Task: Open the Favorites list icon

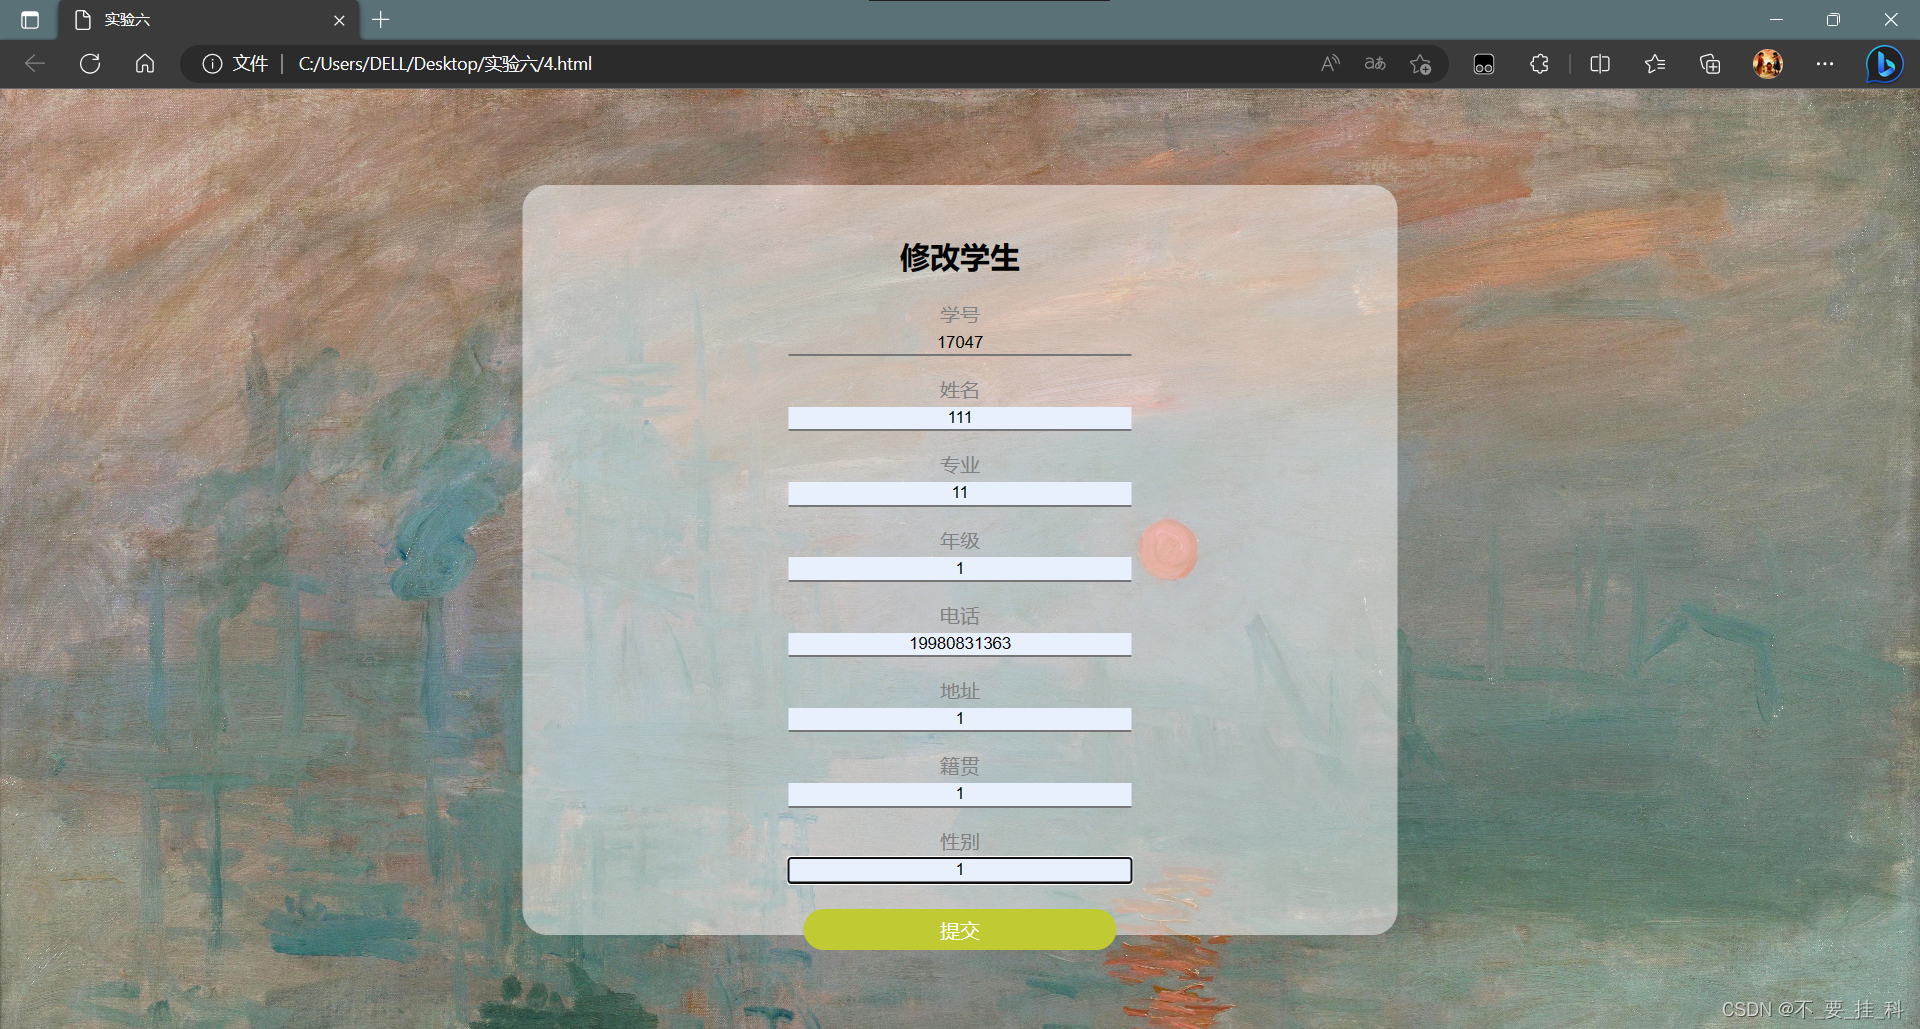Action: pos(1655,64)
